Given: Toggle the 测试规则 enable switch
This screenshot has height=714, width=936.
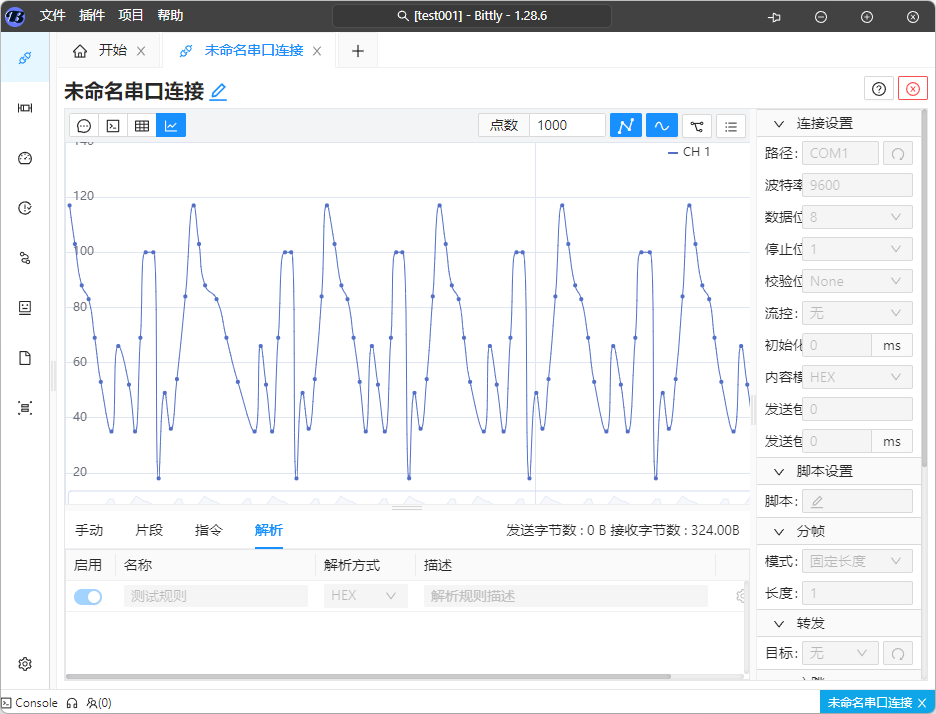Looking at the screenshot, I should point(88,596).
